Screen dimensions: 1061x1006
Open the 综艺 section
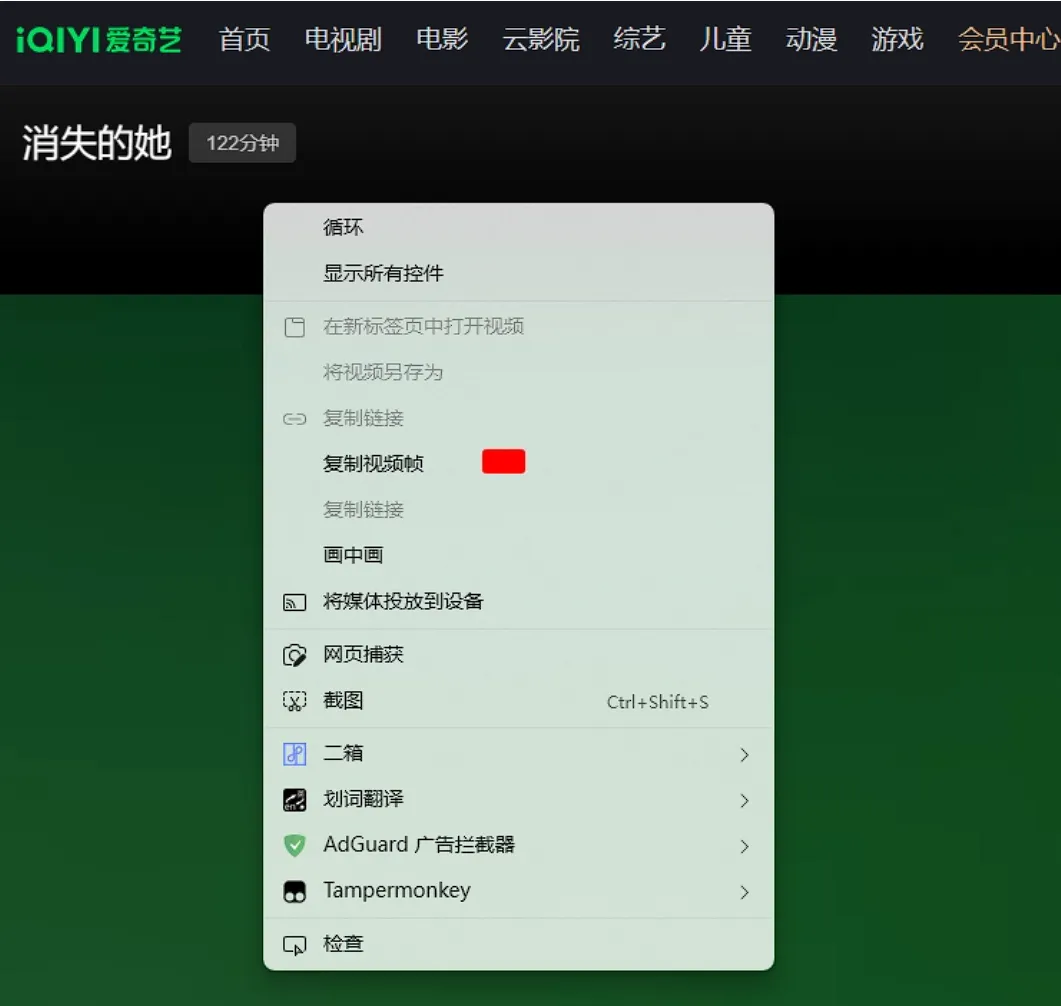click(639, 40)
